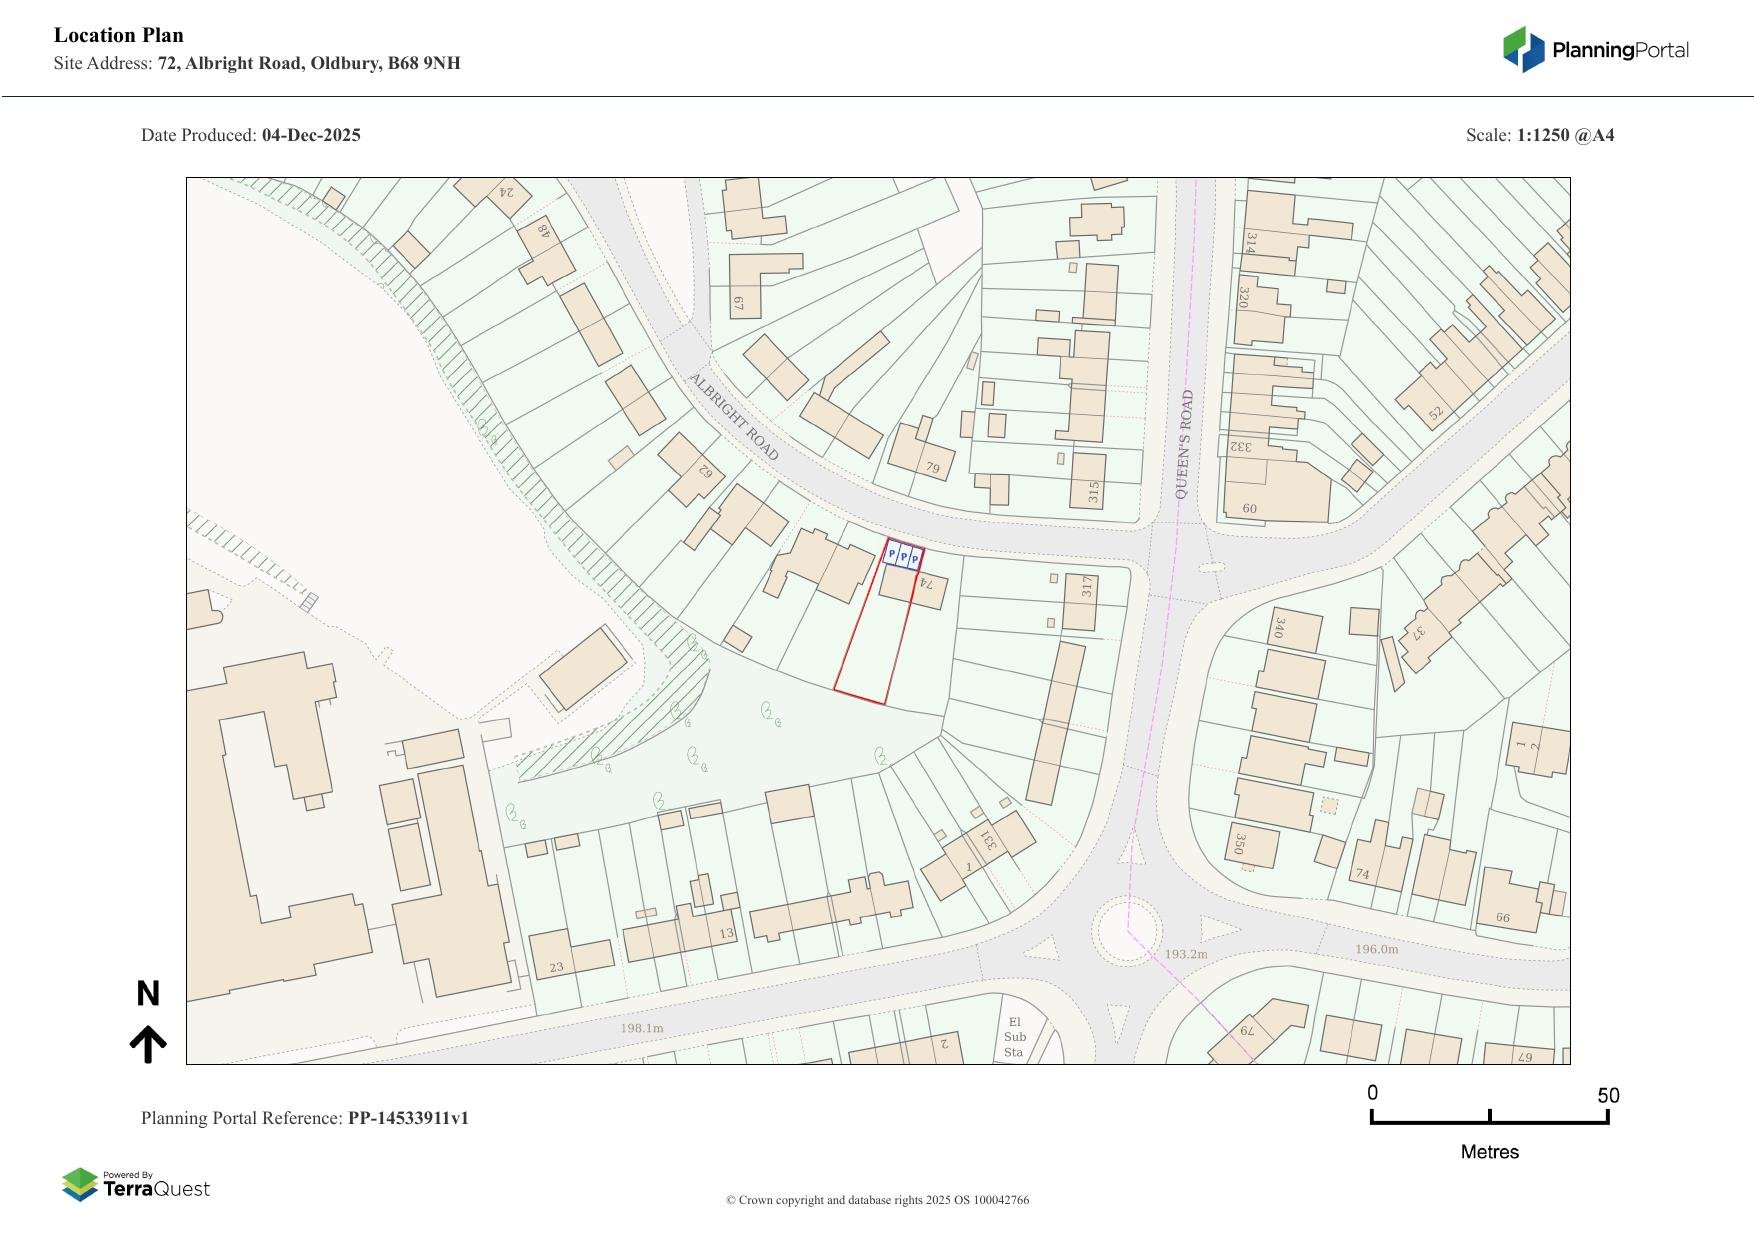Click the Scale 1:1250 @A4 text
The height and width of the screenshot is (1241, 1754).
(1540, 135)
